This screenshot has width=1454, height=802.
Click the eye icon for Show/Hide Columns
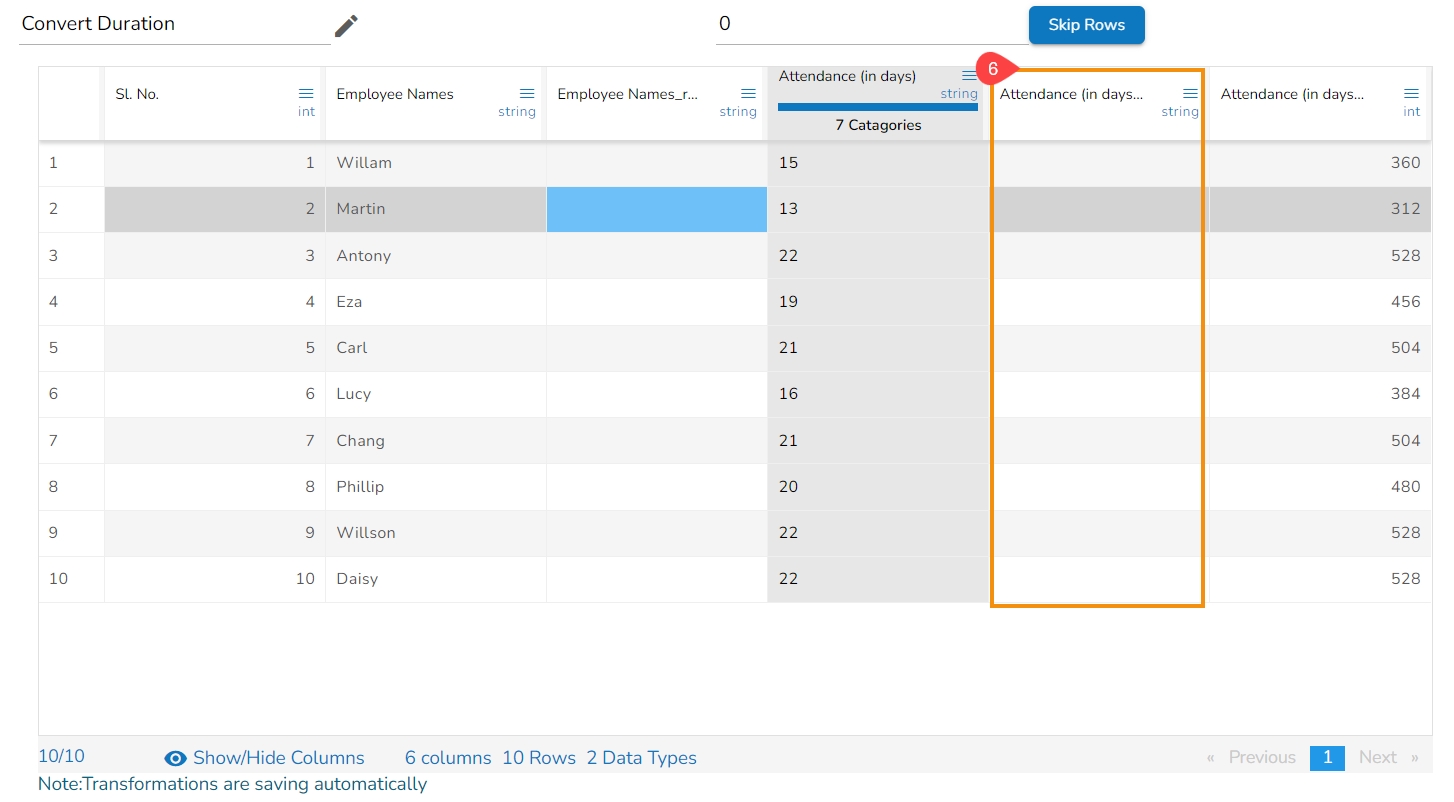coord(175,758)
